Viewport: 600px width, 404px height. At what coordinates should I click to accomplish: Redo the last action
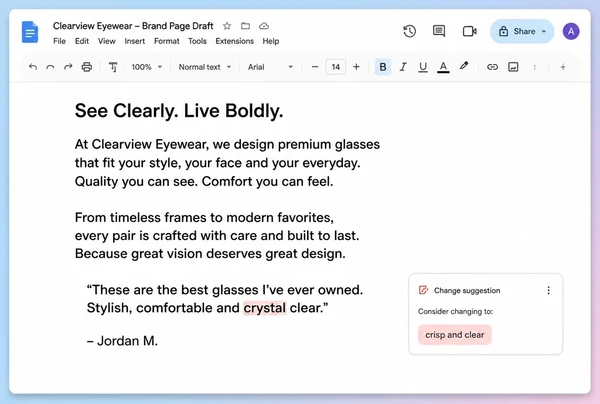[68, 67]
